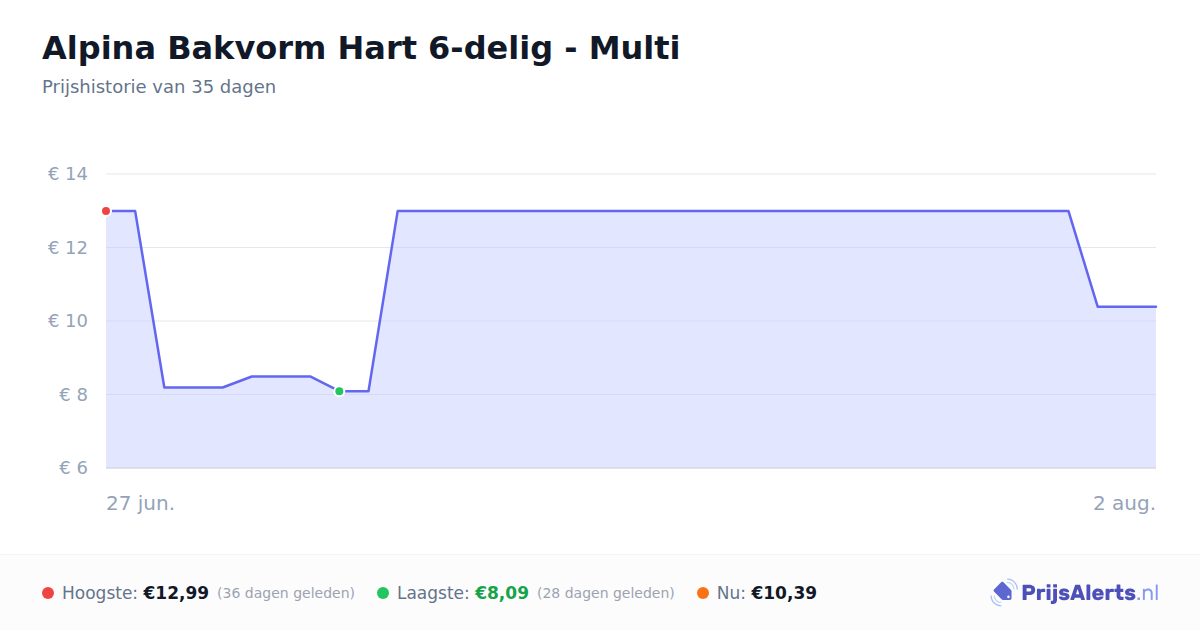Click the green Laagste legend dot
Viewport: 1200px width, 630px height.
tap(383, 593)
